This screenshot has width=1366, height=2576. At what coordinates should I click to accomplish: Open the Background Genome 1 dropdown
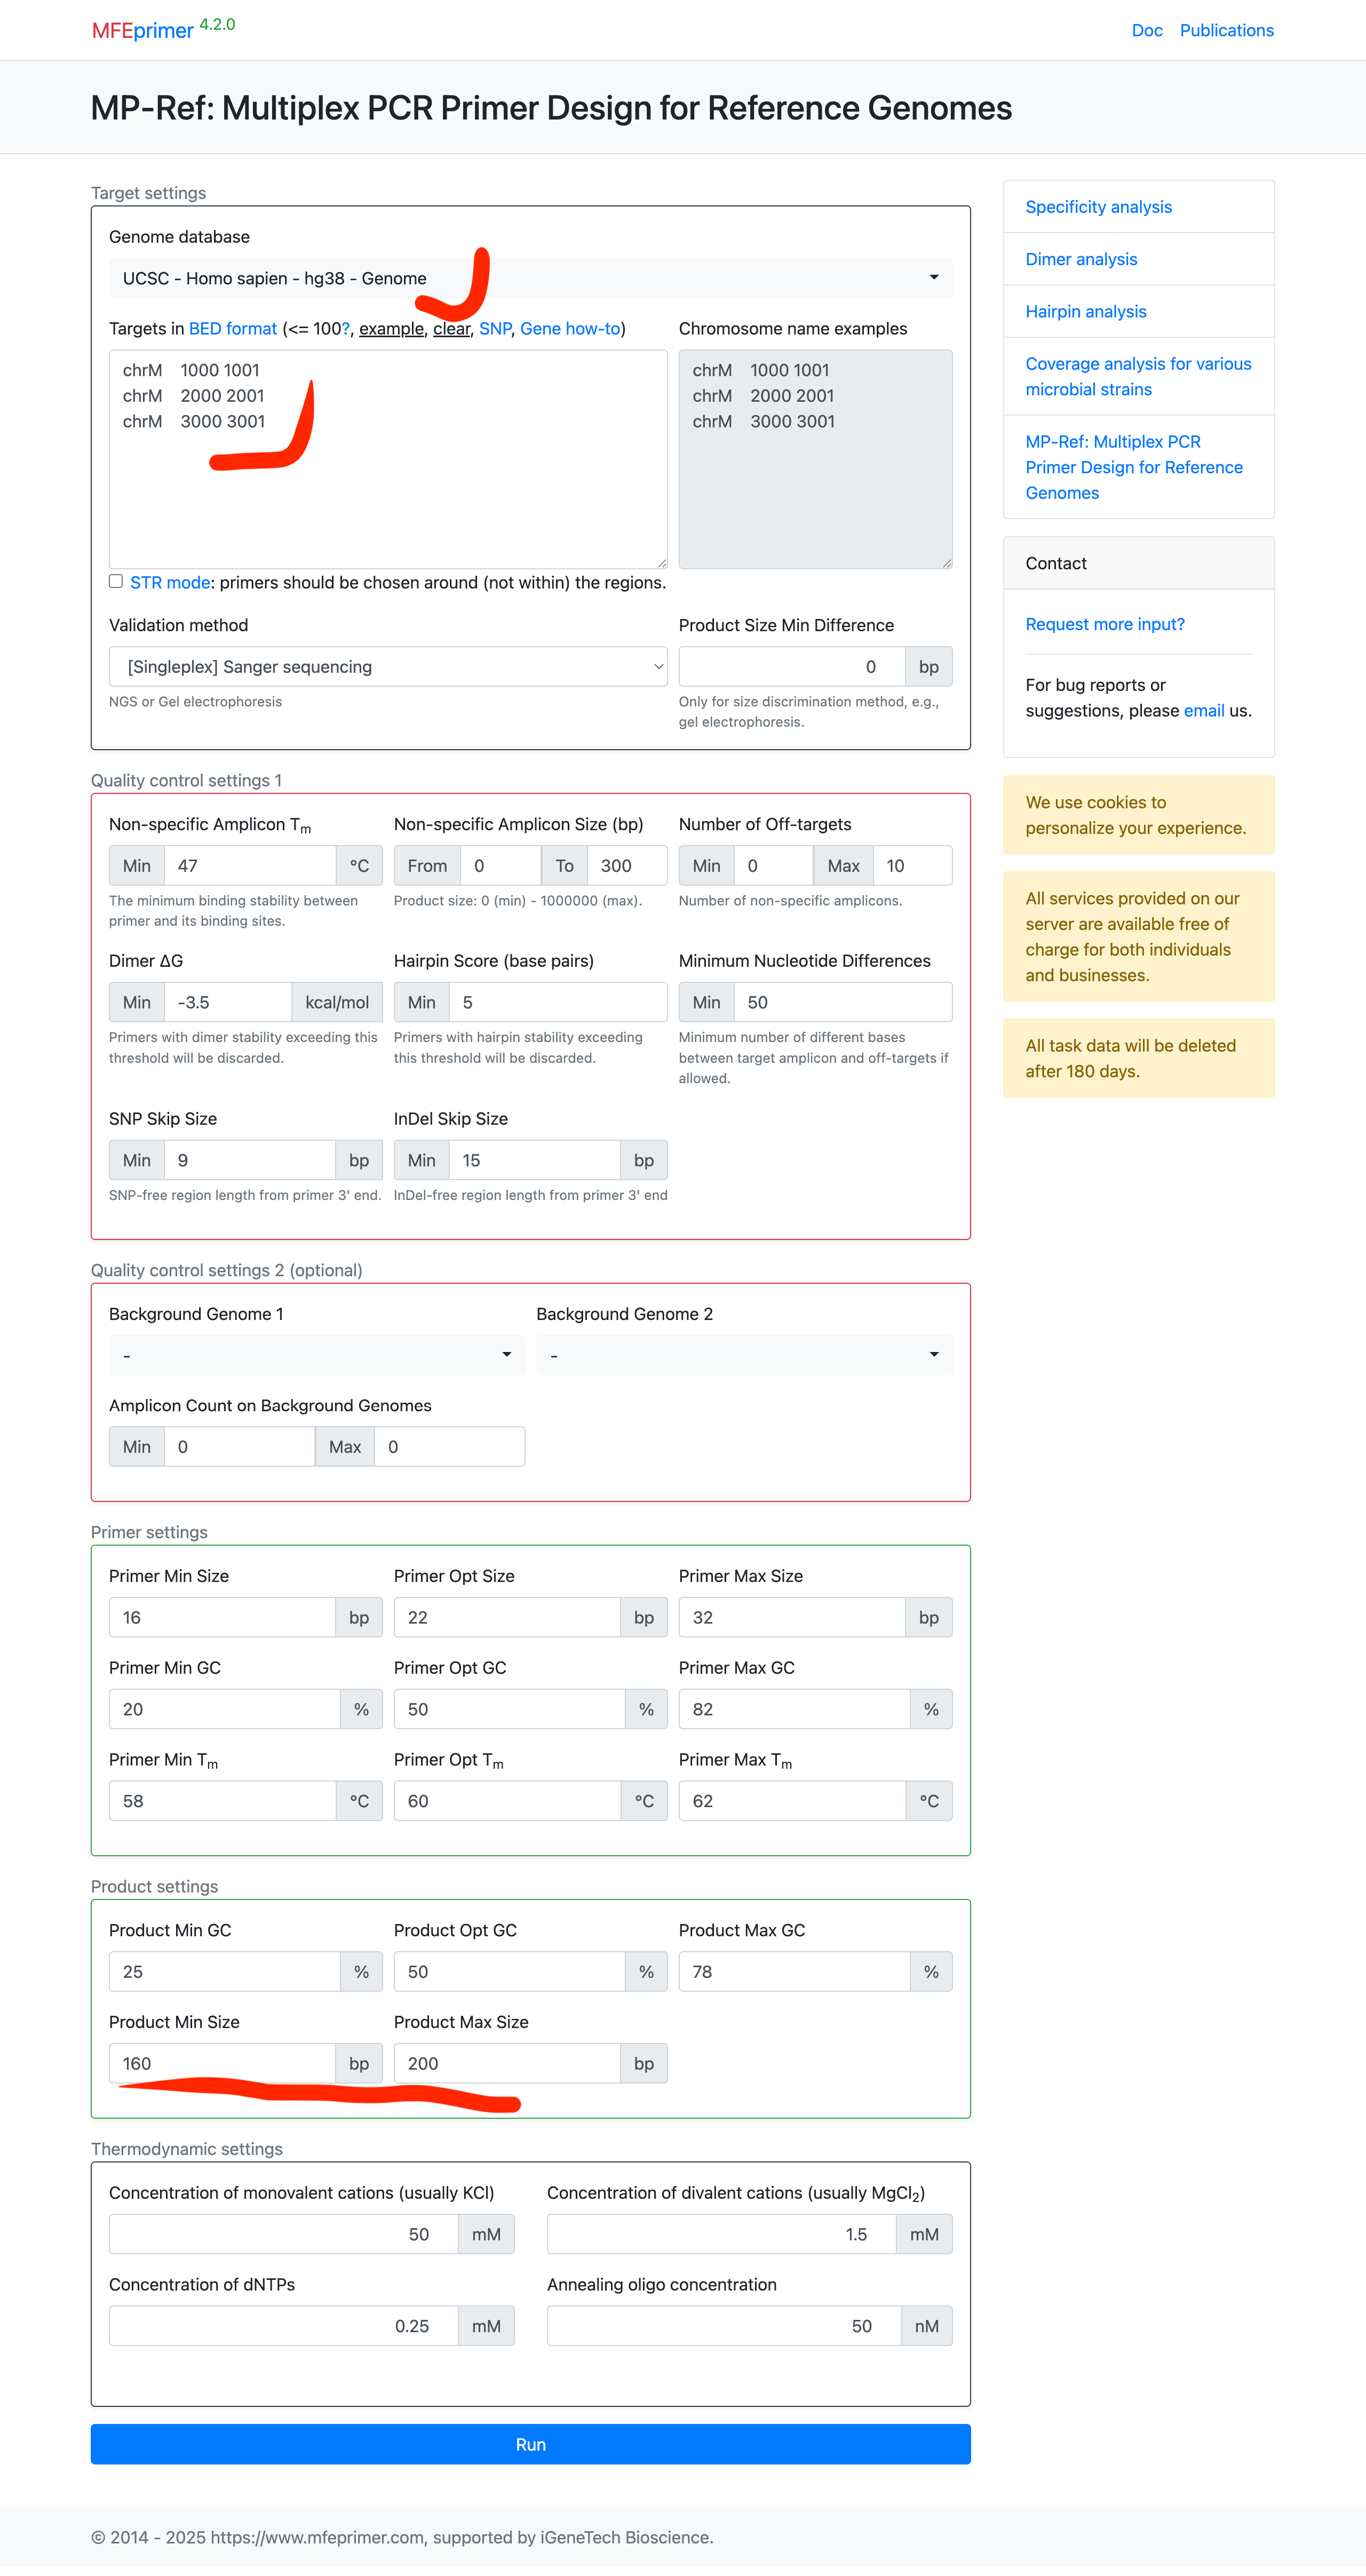[316, 1355]
